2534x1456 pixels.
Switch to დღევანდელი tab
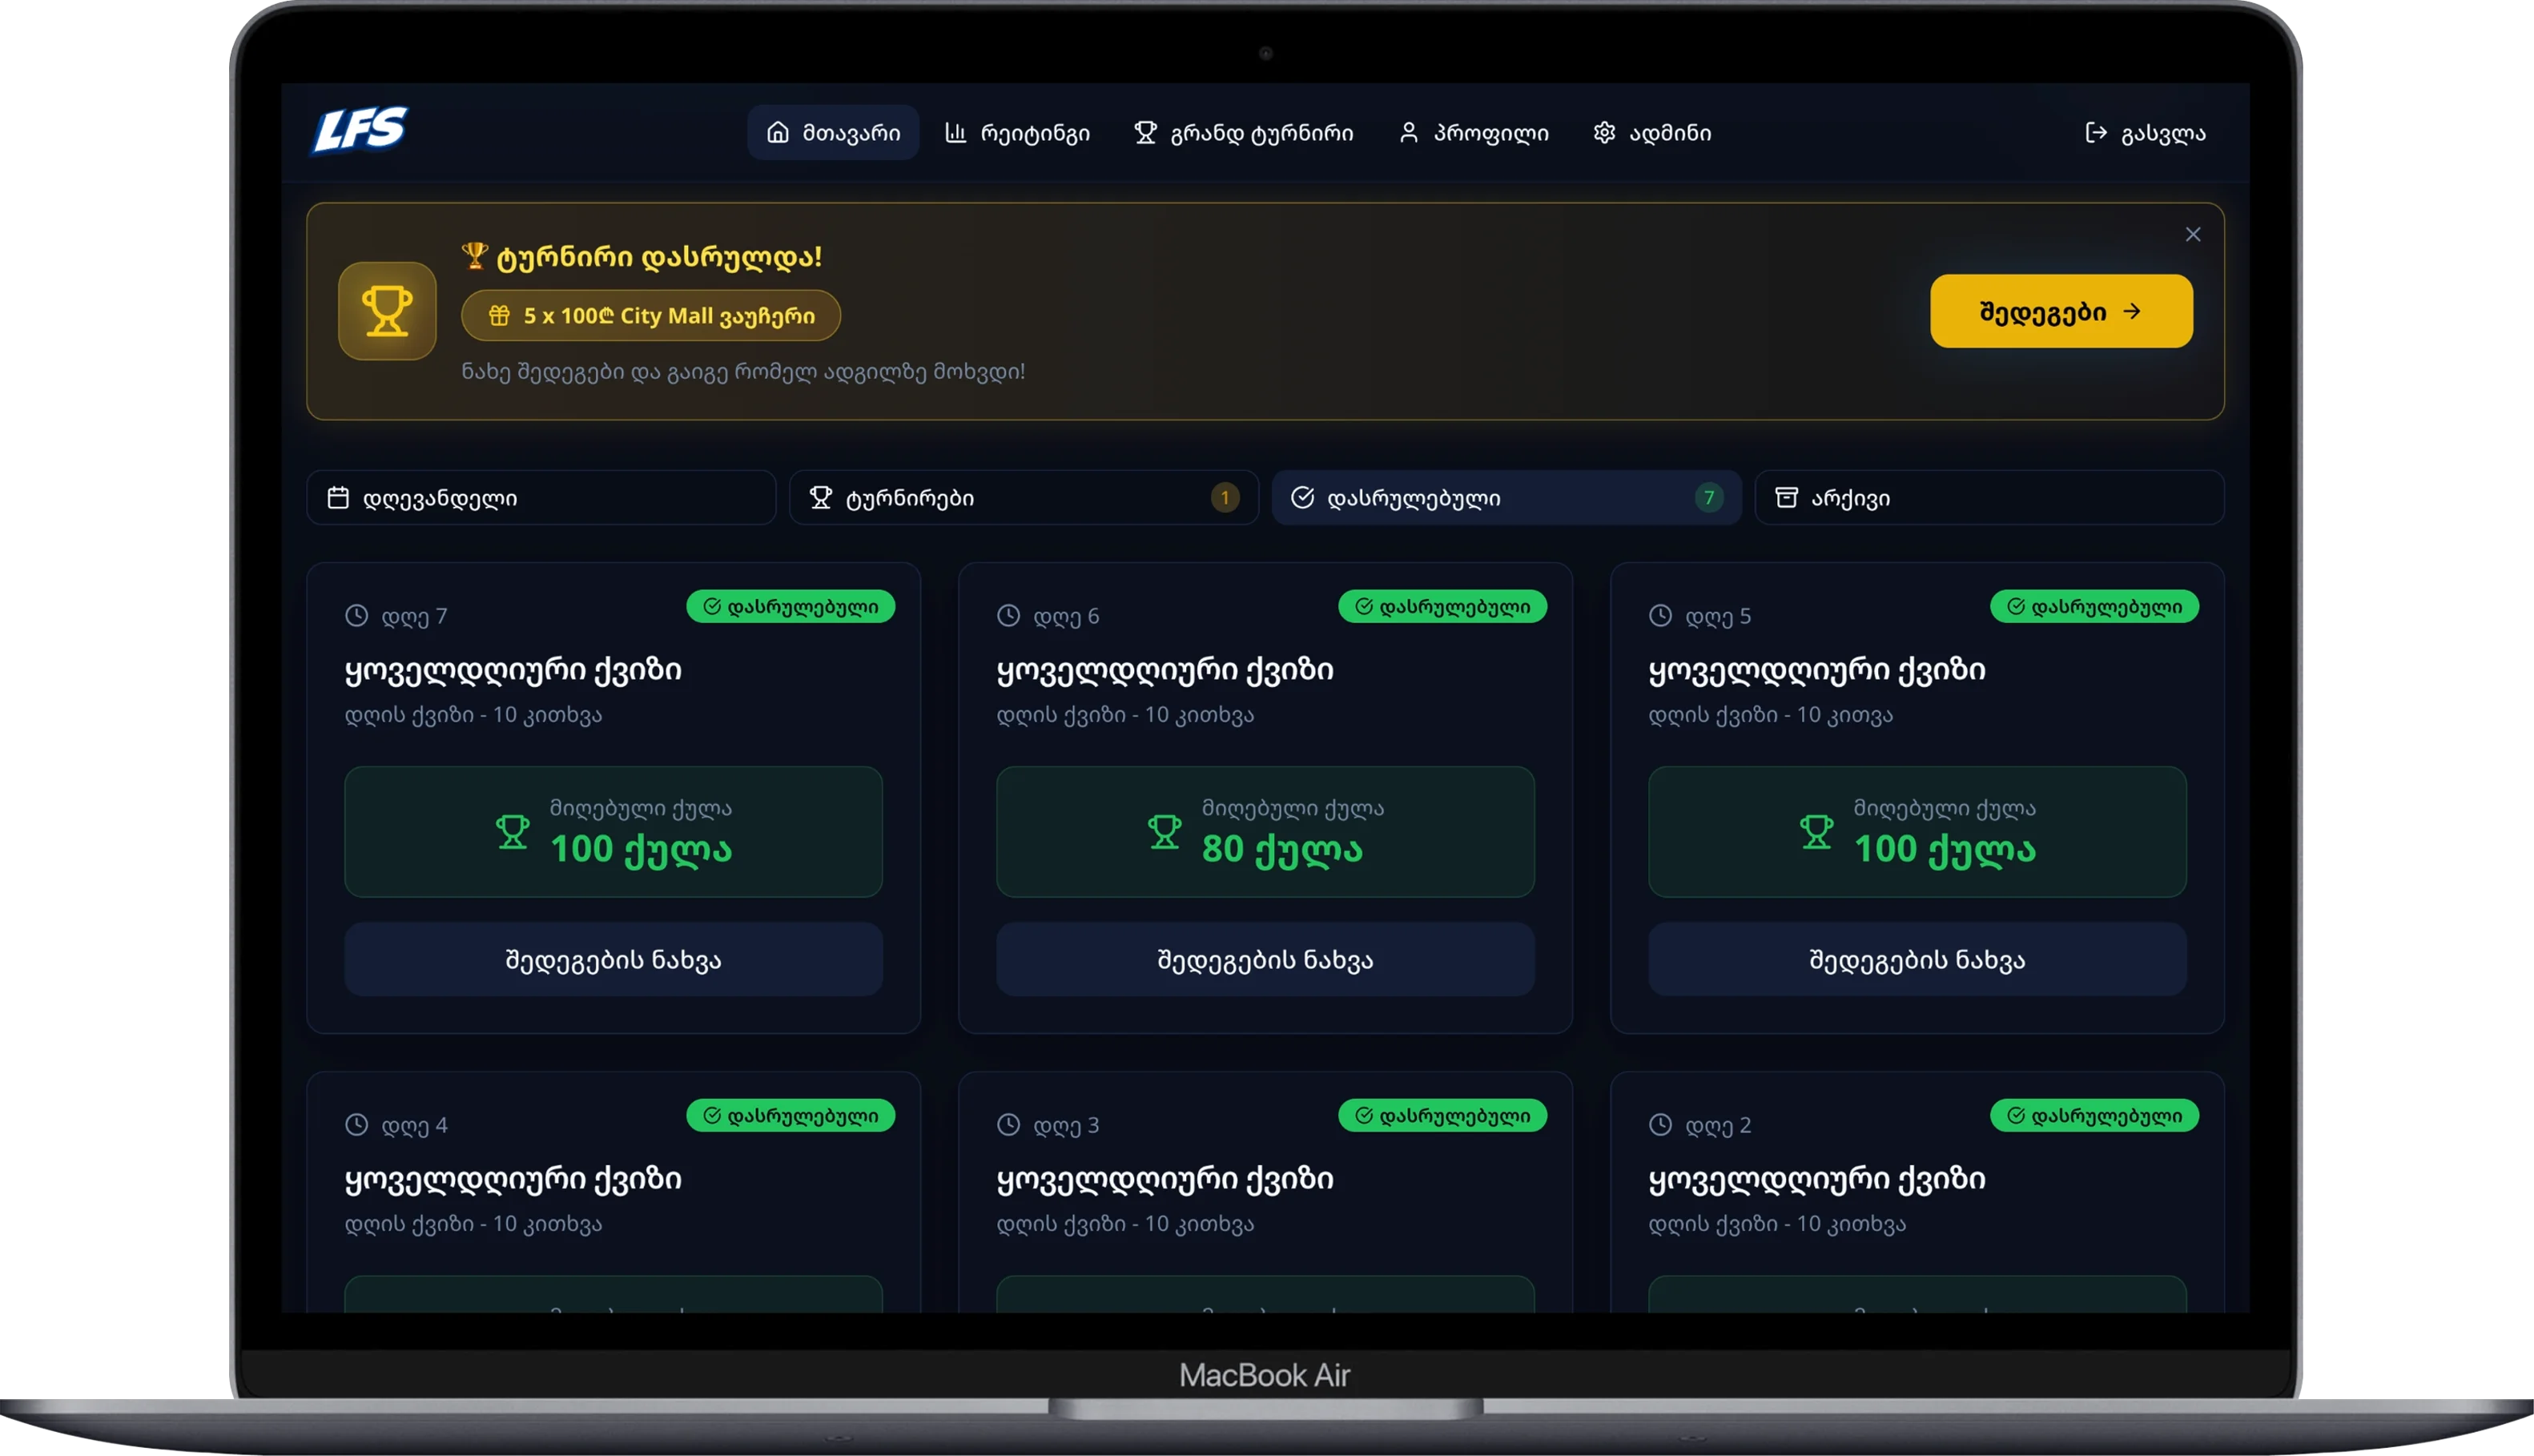(x=541, y=497)
